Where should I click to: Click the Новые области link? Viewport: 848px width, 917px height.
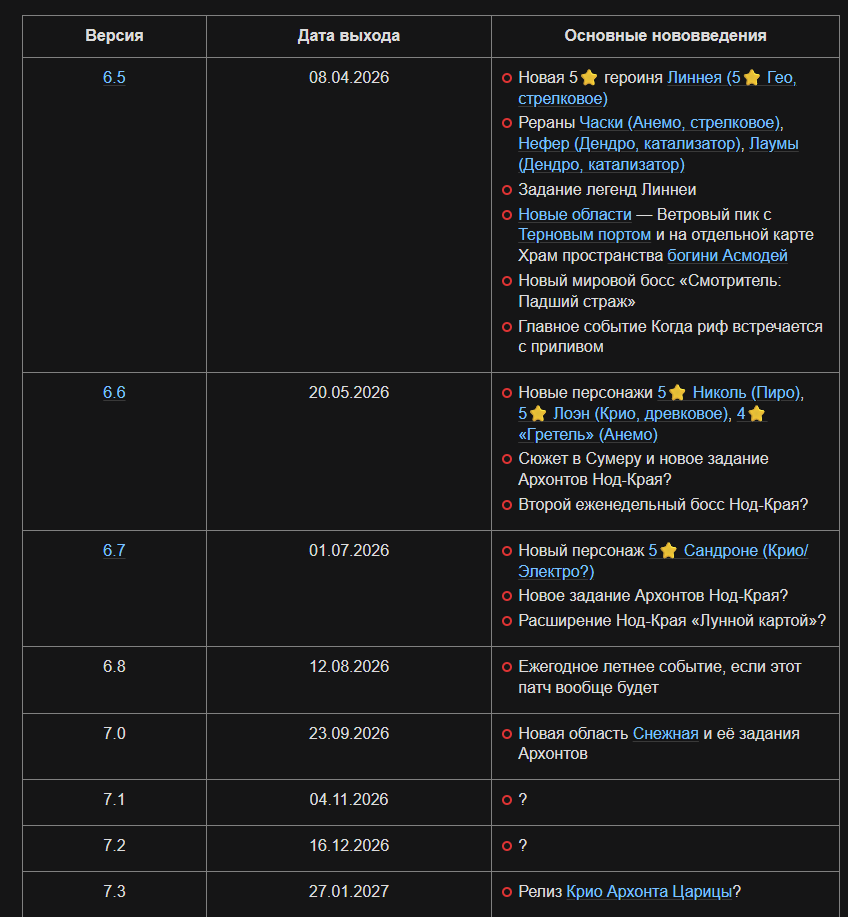click(574, 215)
